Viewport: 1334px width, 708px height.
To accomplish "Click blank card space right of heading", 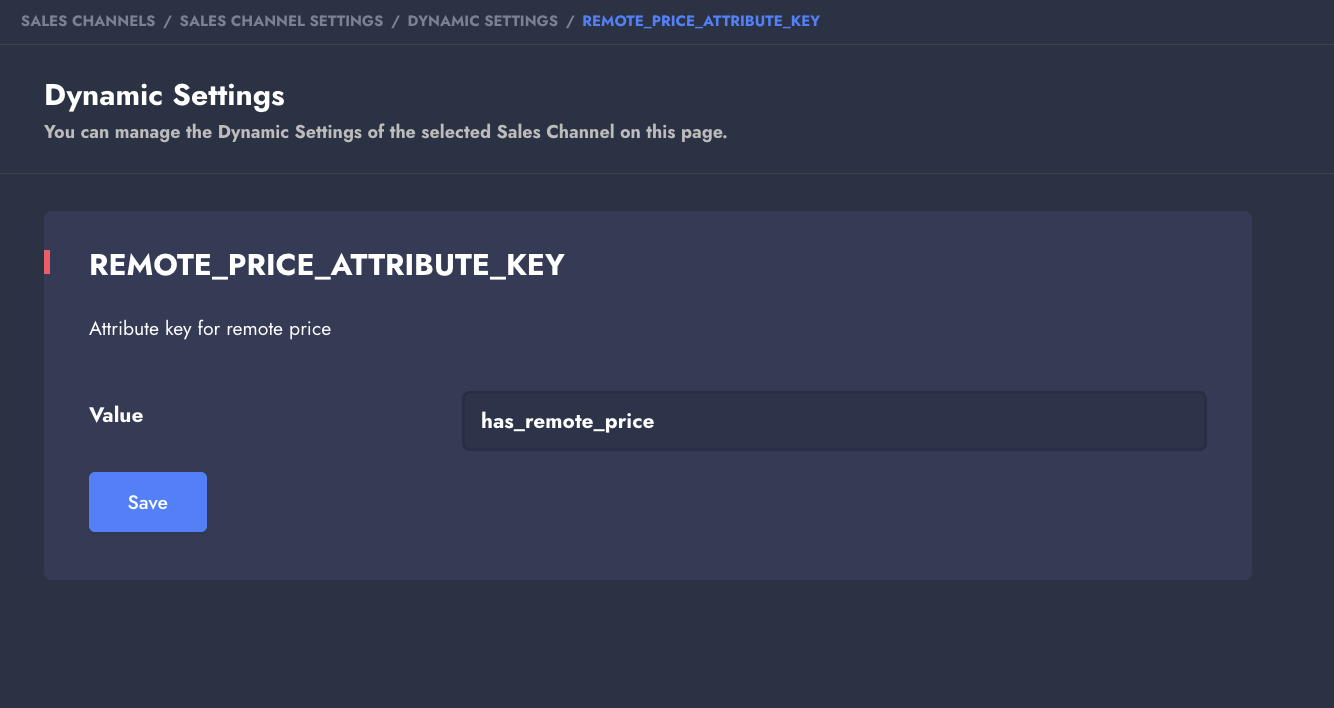I will click(900, 265).
